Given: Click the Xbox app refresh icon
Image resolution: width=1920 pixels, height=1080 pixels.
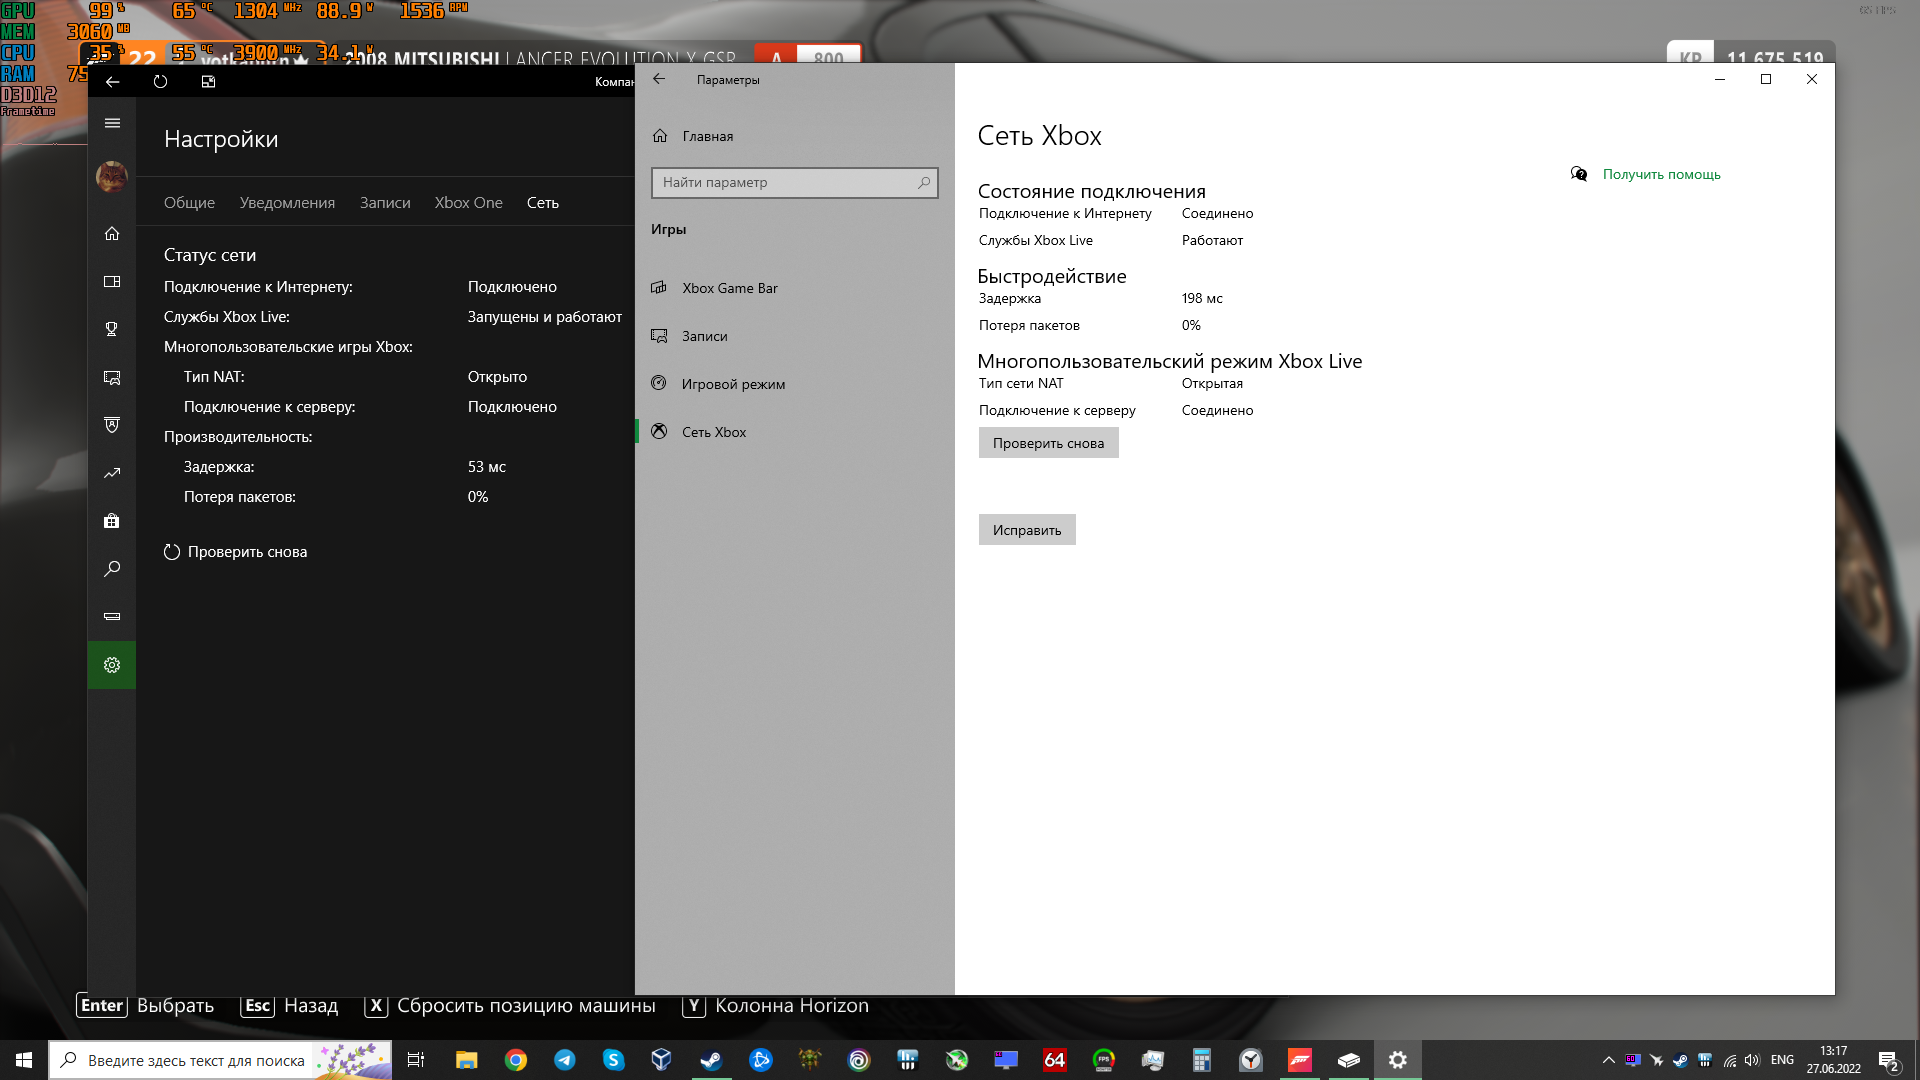Looking at the screenshot, I should click(160, 82).
